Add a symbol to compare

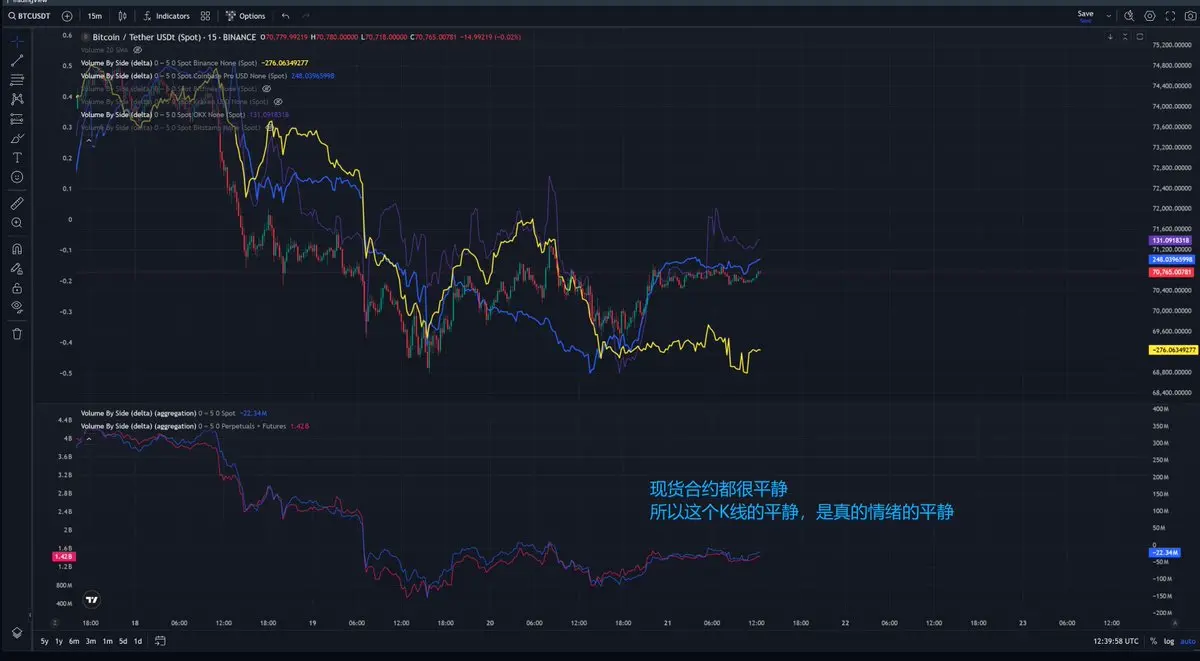[x=67, y=16]
